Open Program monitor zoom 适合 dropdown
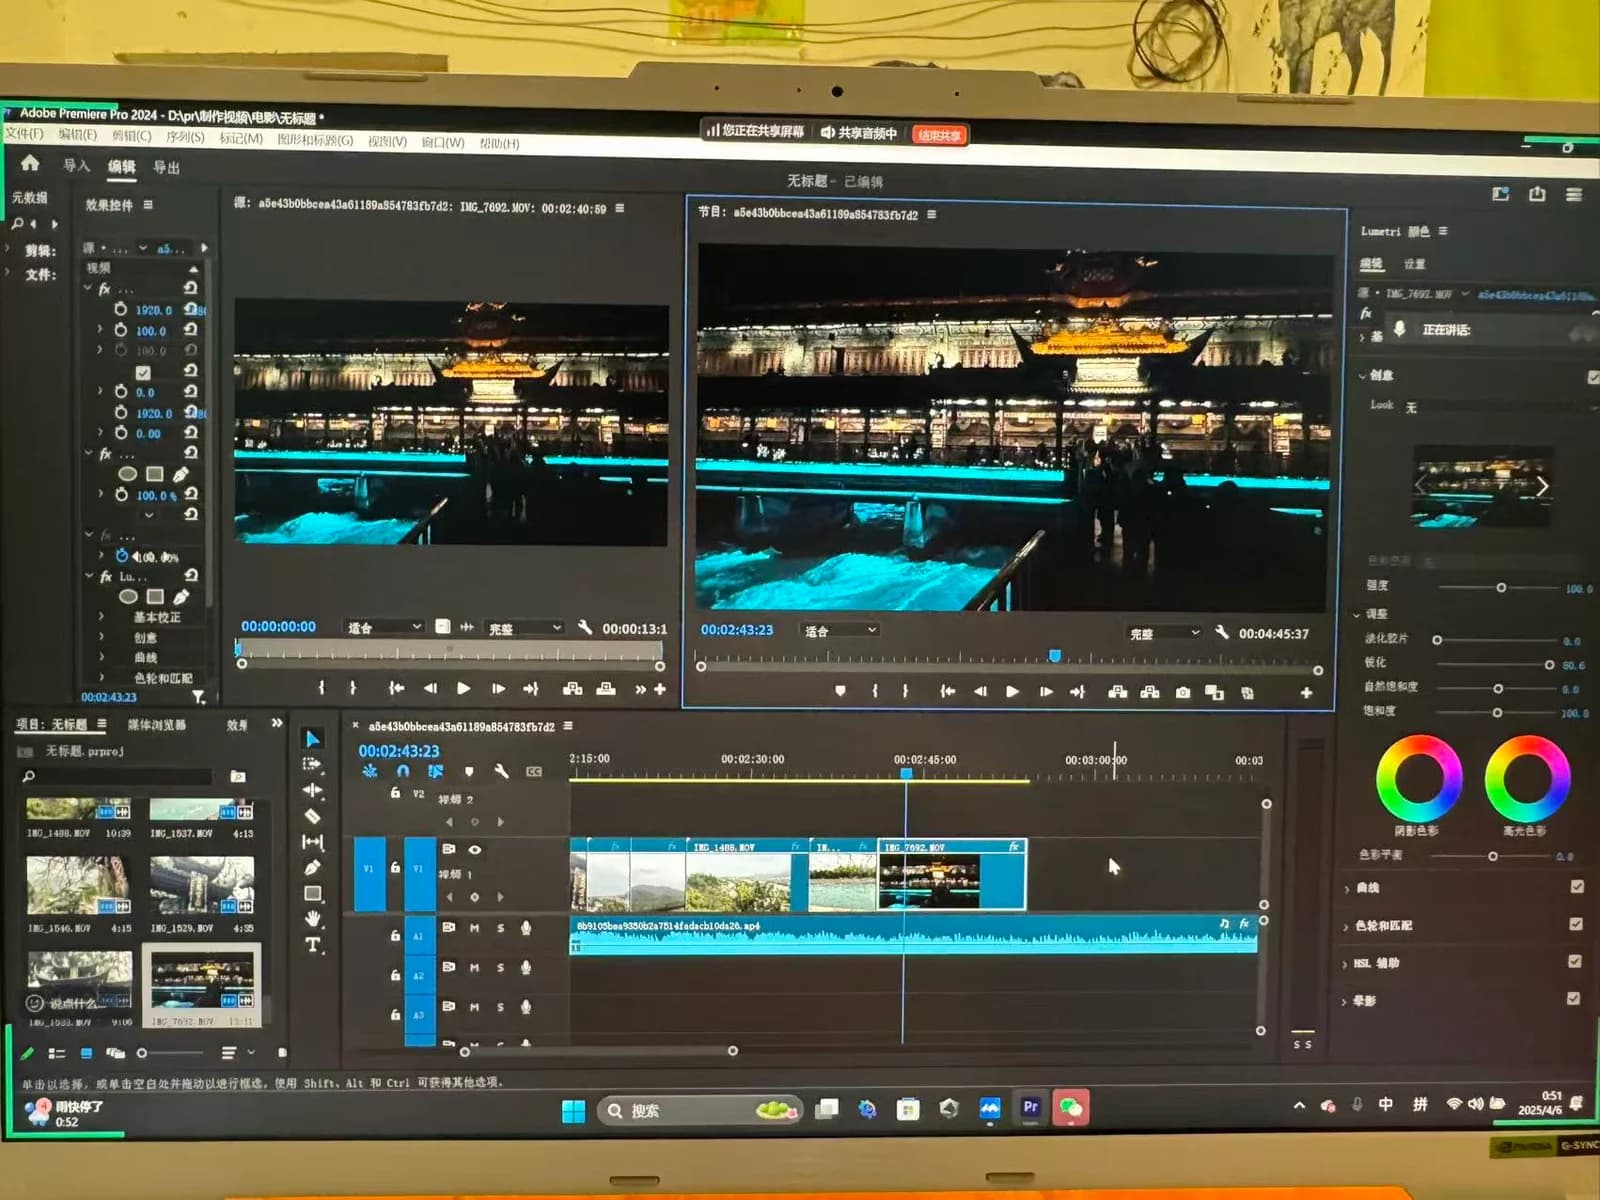 click(x=839, y=630)
